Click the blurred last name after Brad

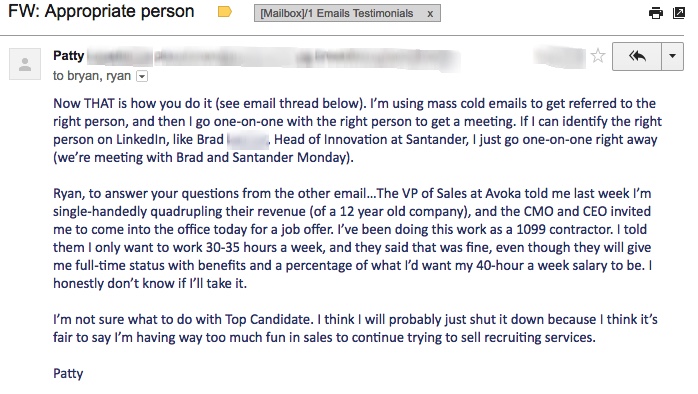coord(248,140)
